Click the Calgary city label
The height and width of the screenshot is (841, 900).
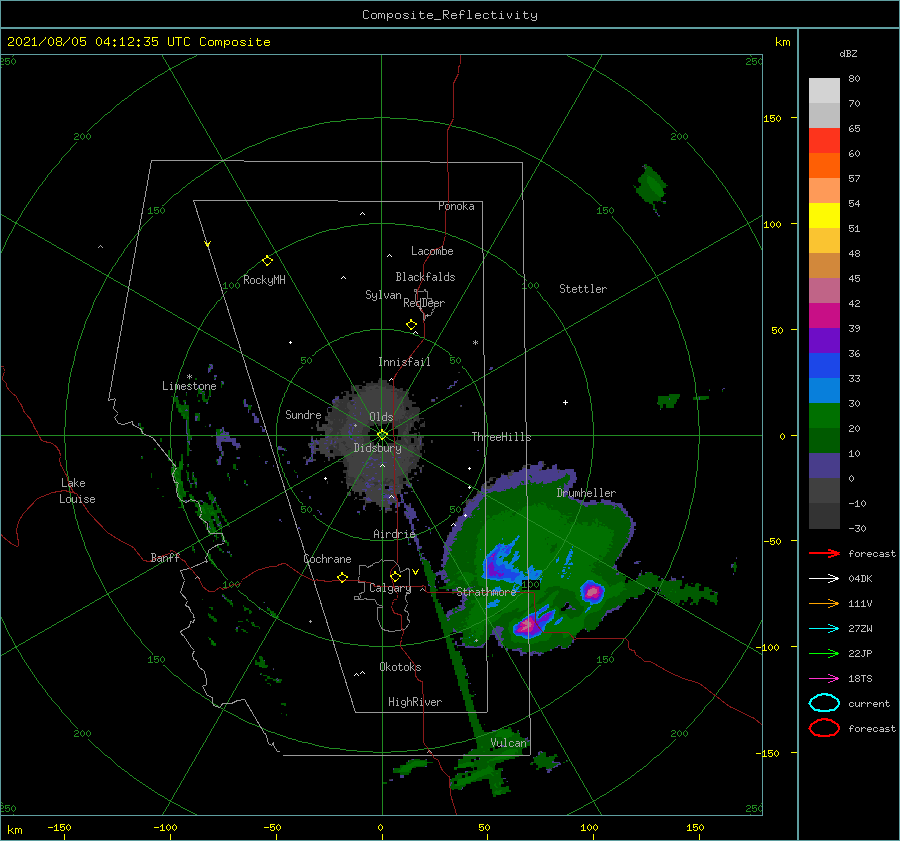(390, 588)
